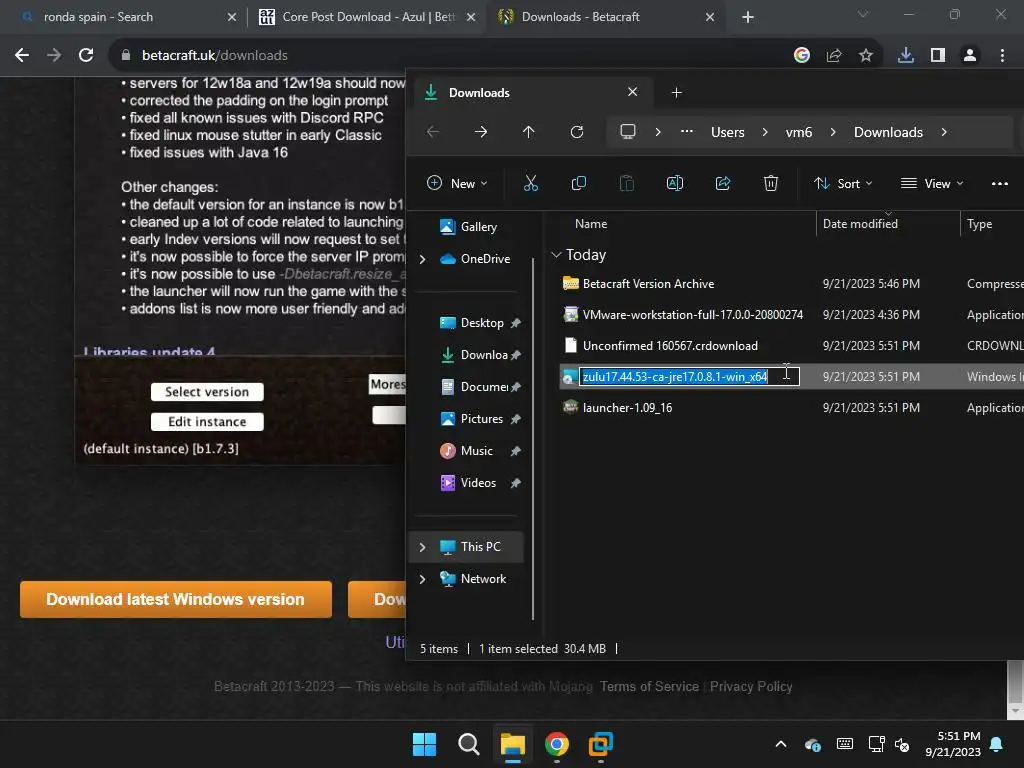Click the Share icon in Explorer toolbar

tap(723, 184)
